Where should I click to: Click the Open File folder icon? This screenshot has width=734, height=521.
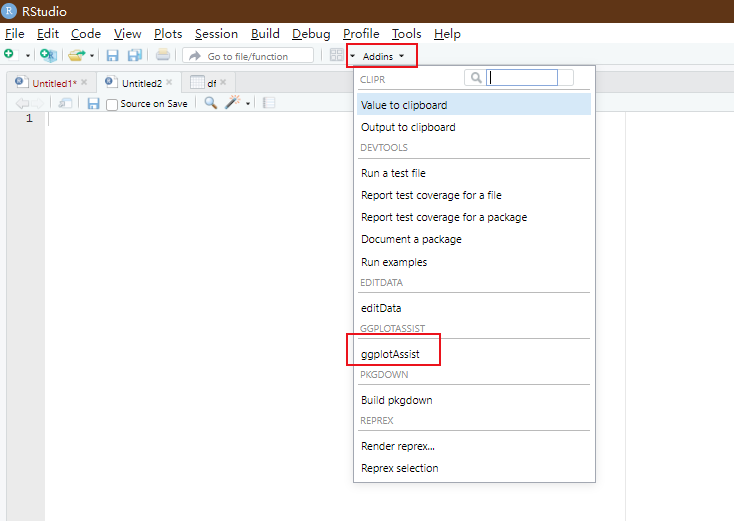77,55
